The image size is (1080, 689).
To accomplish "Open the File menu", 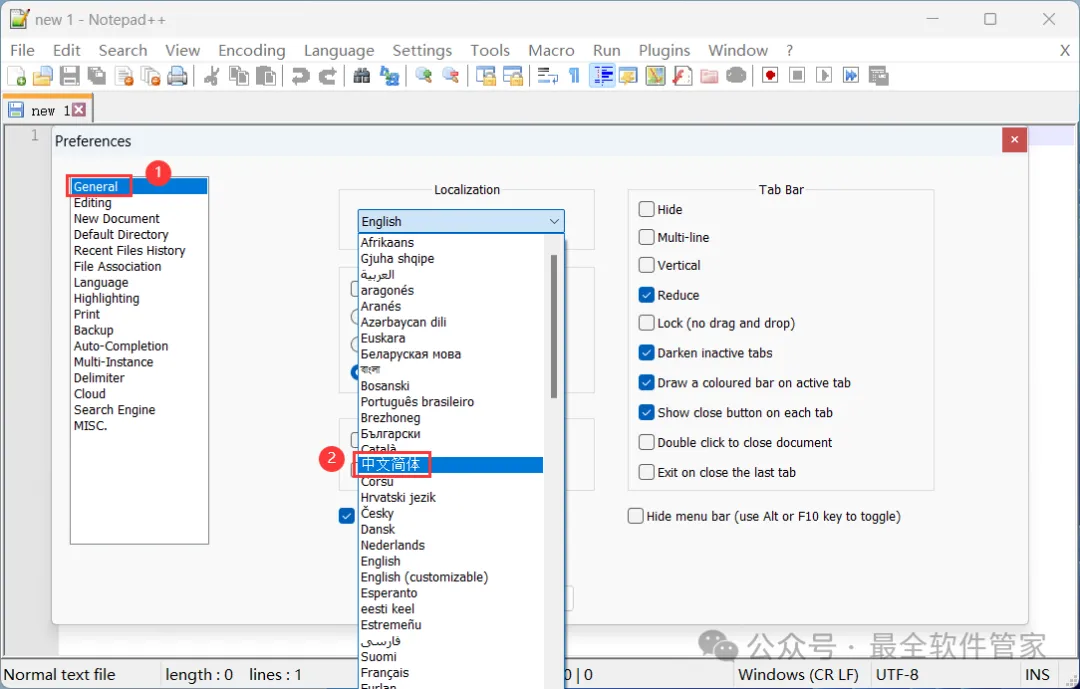I will point(22,50).
